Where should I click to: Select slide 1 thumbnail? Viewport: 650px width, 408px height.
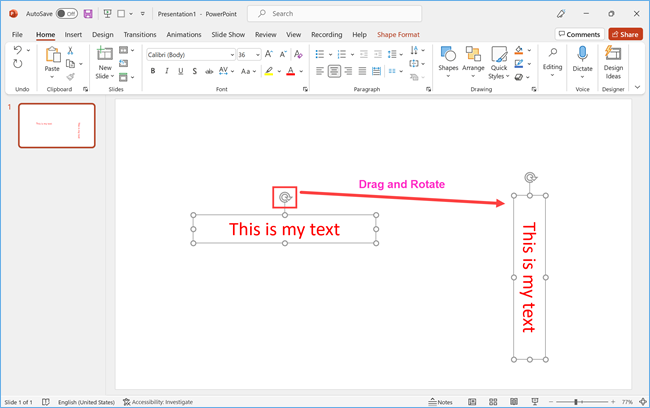coord(57,125)
